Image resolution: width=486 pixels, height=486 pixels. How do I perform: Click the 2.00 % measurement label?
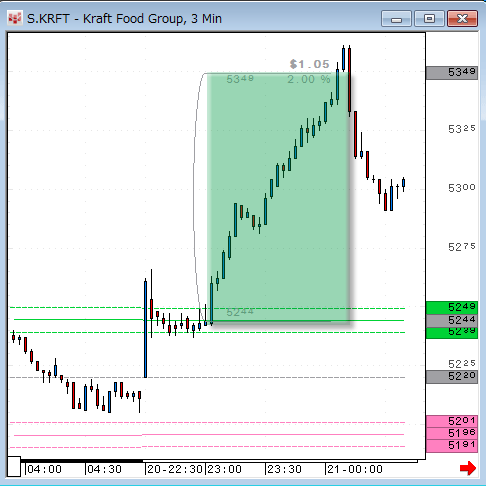click(309, 79)
